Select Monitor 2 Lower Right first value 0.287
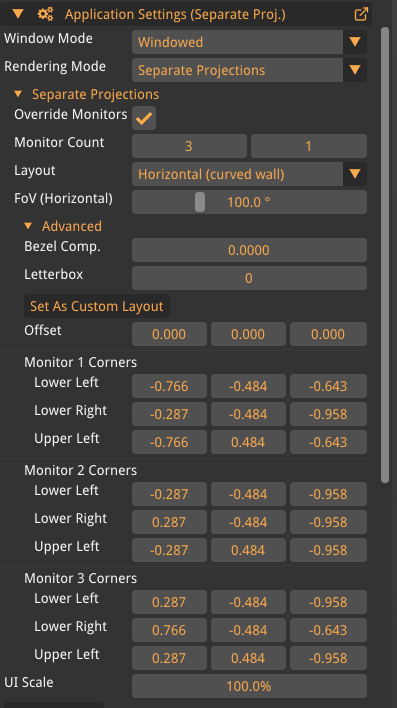 (169, 522)
